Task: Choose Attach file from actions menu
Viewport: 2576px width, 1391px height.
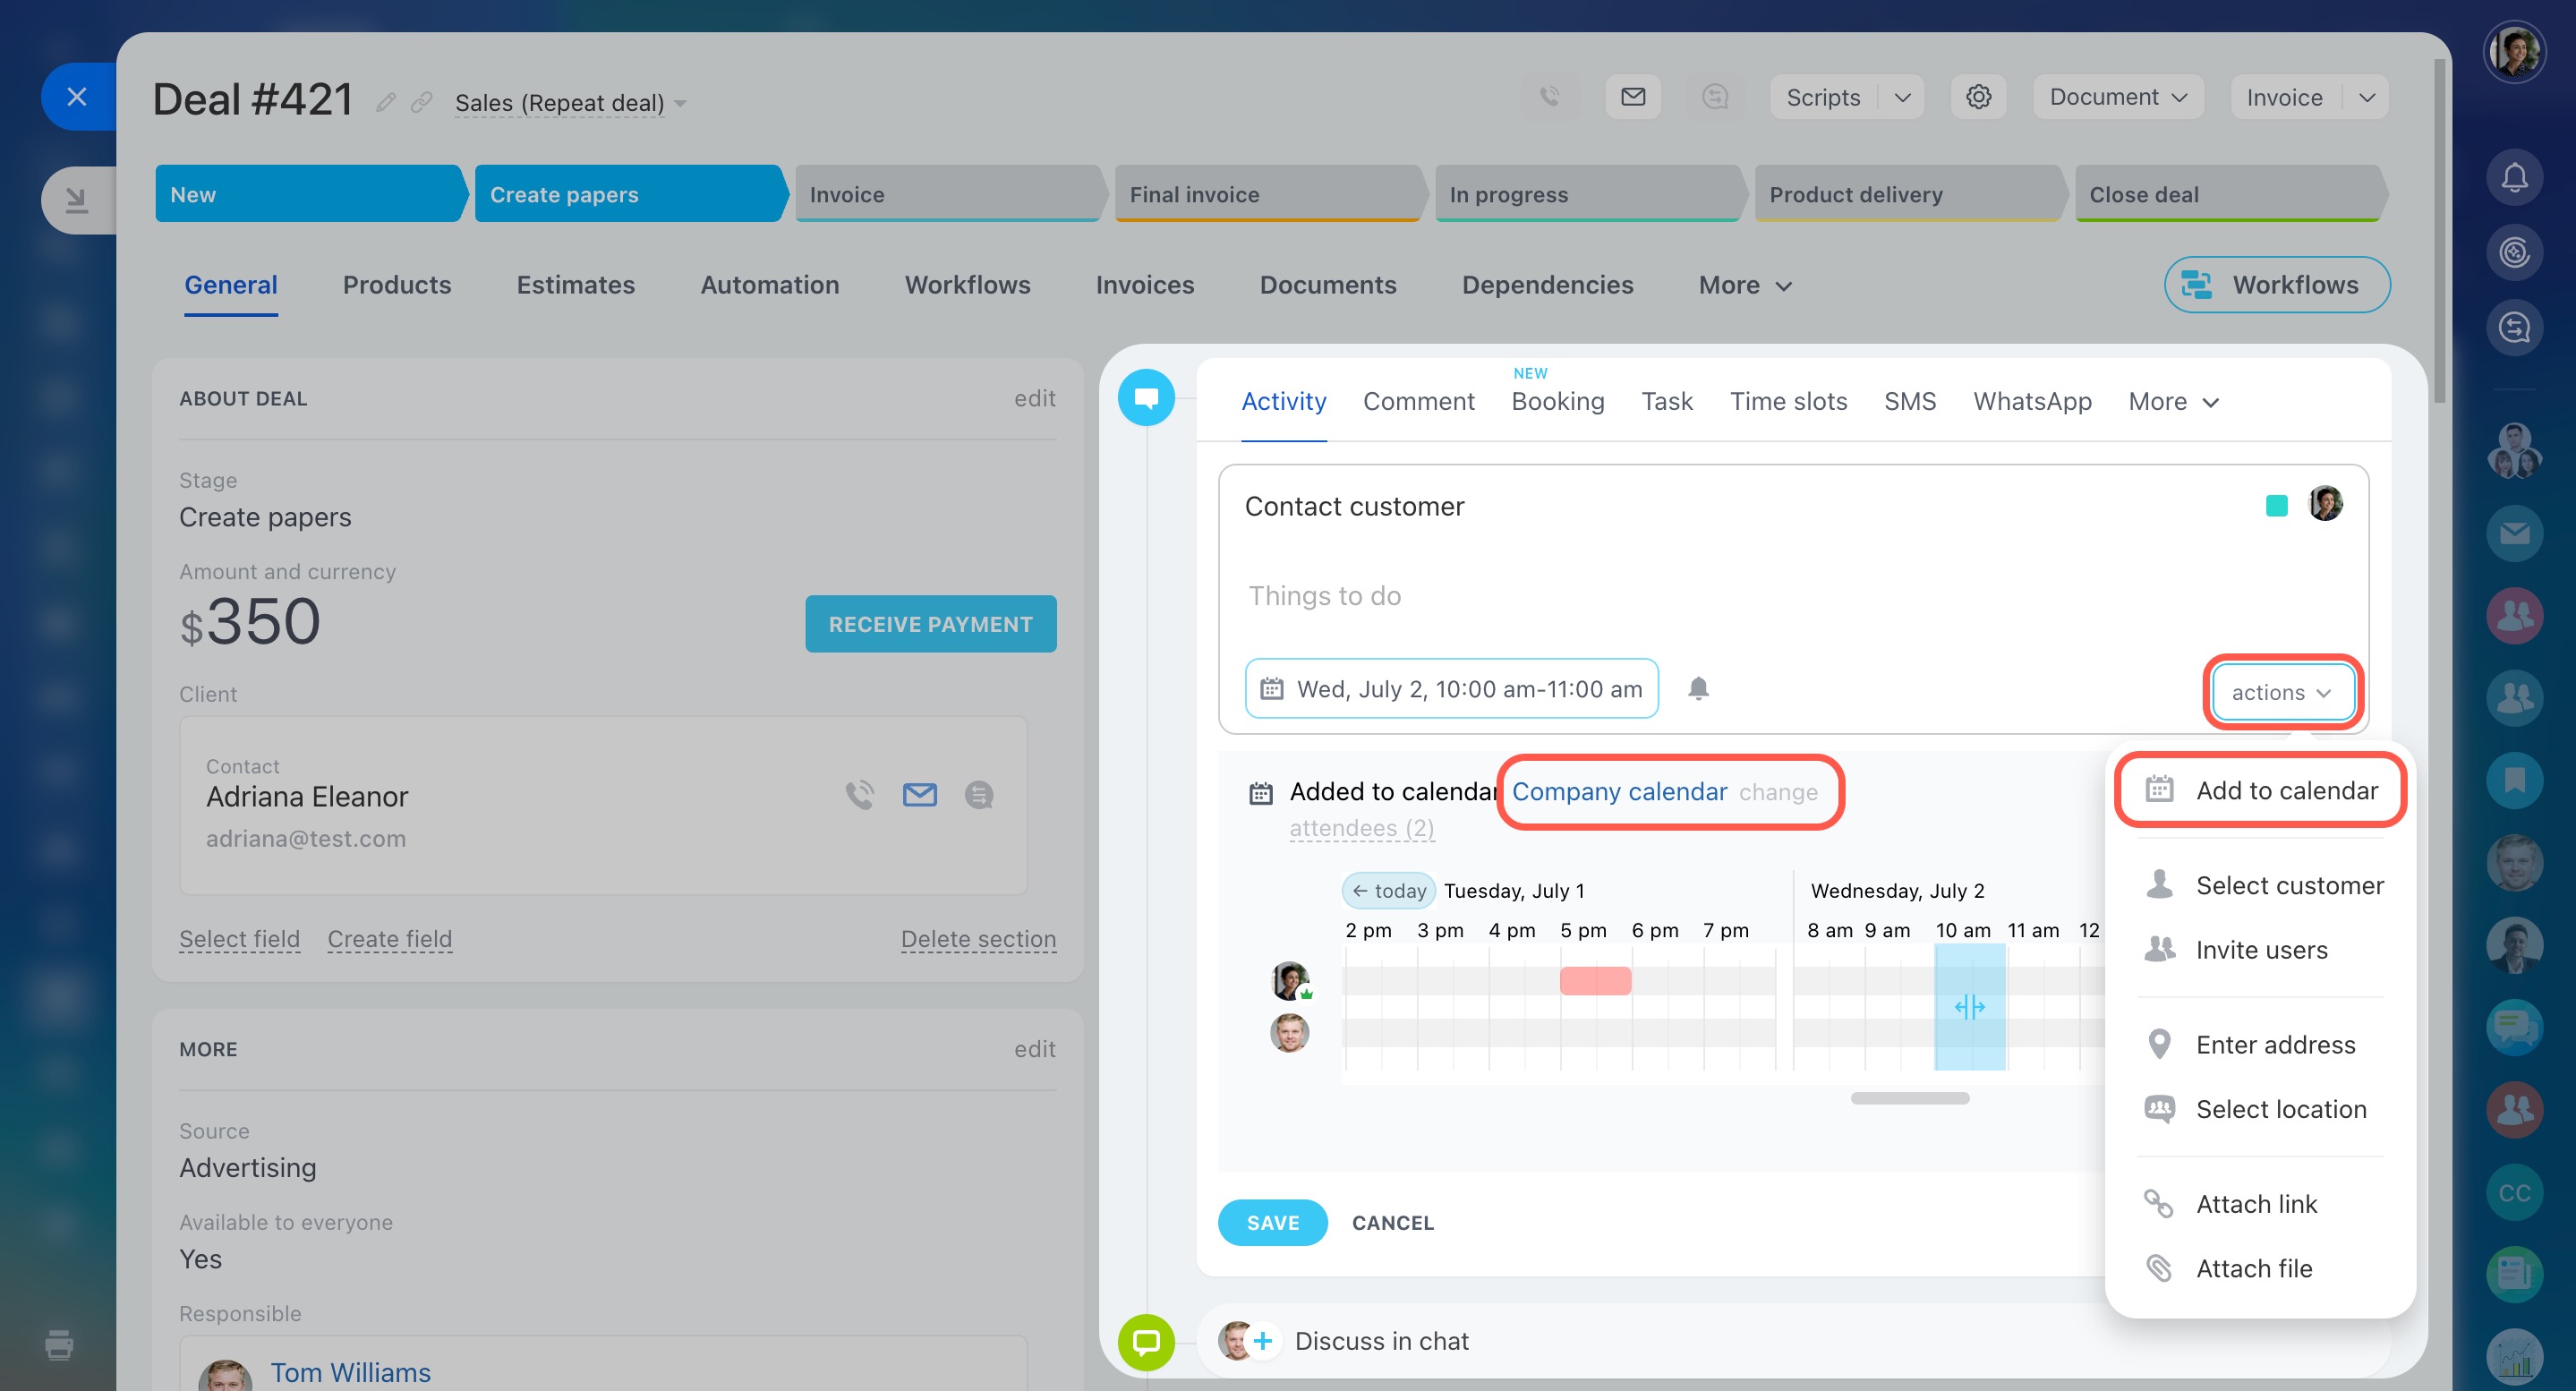Action: [x=2253, y=1268]
